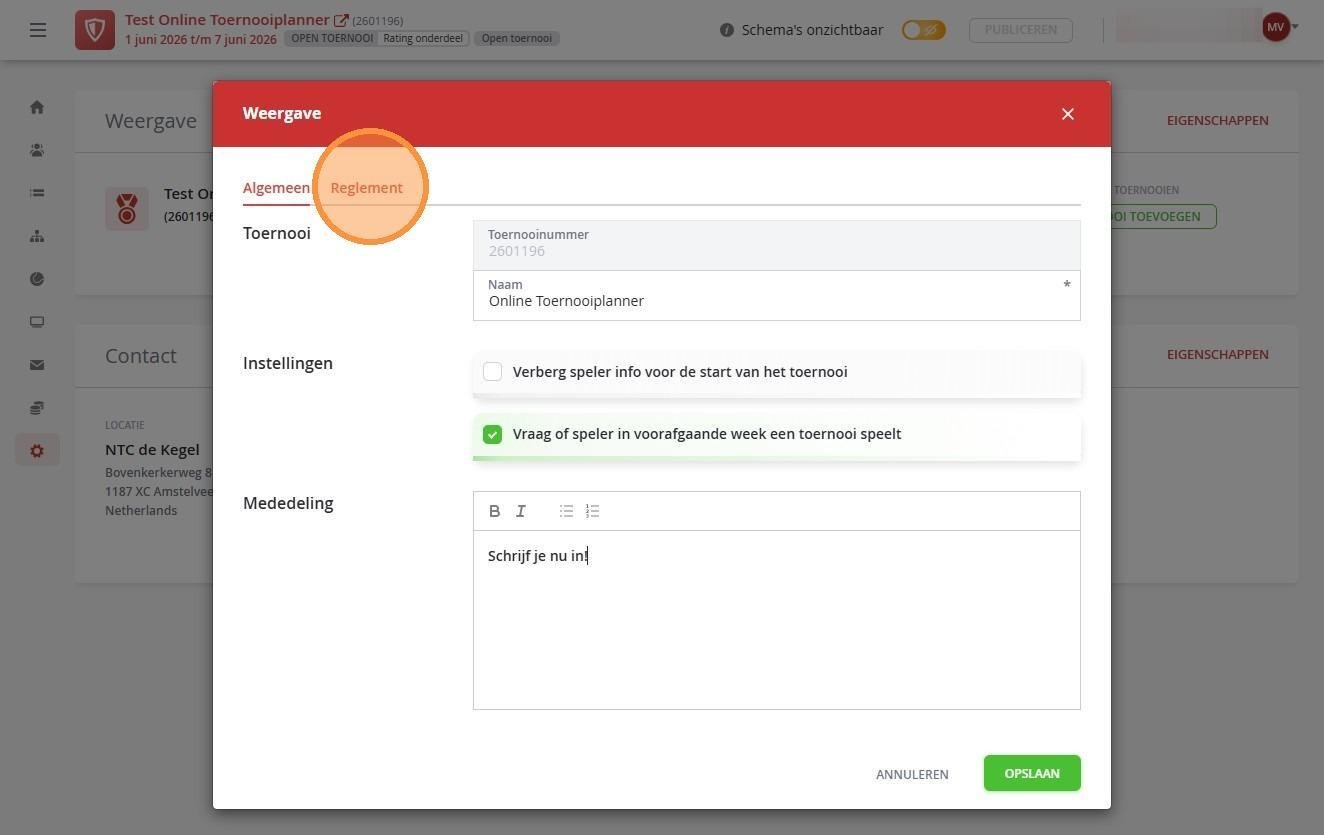The height and width of the screenshot is (835, 1324).
Task: Toggle the Schema's onzichtbaar switch
Action: (x=923, y=30)
